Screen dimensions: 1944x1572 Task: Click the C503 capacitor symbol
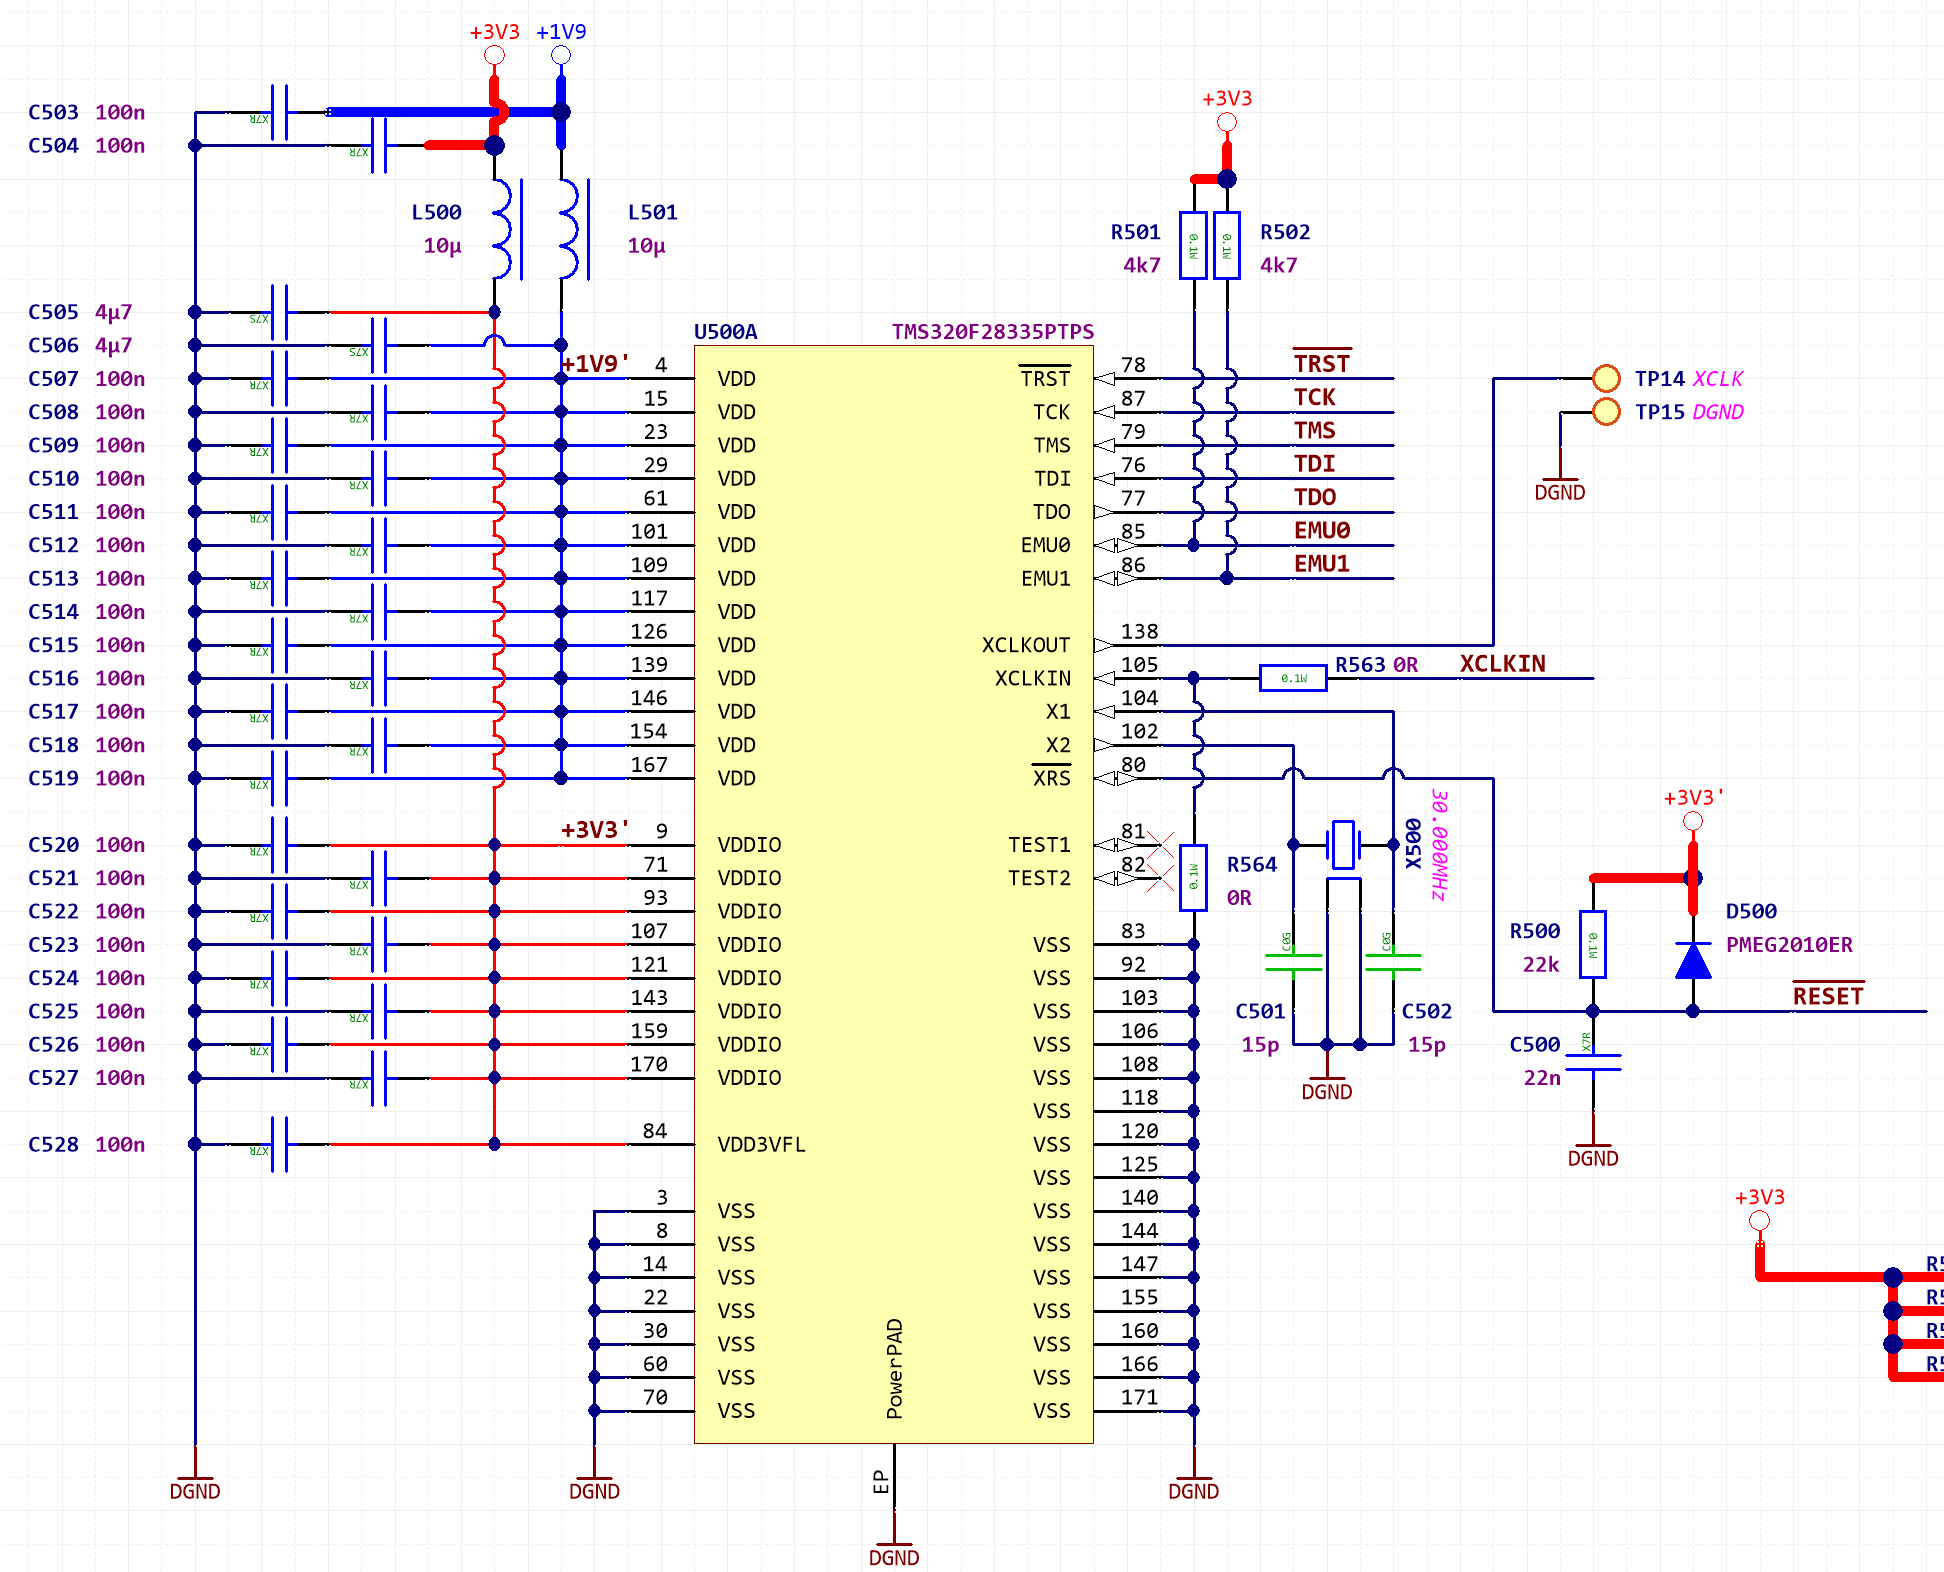coord(280,112)
